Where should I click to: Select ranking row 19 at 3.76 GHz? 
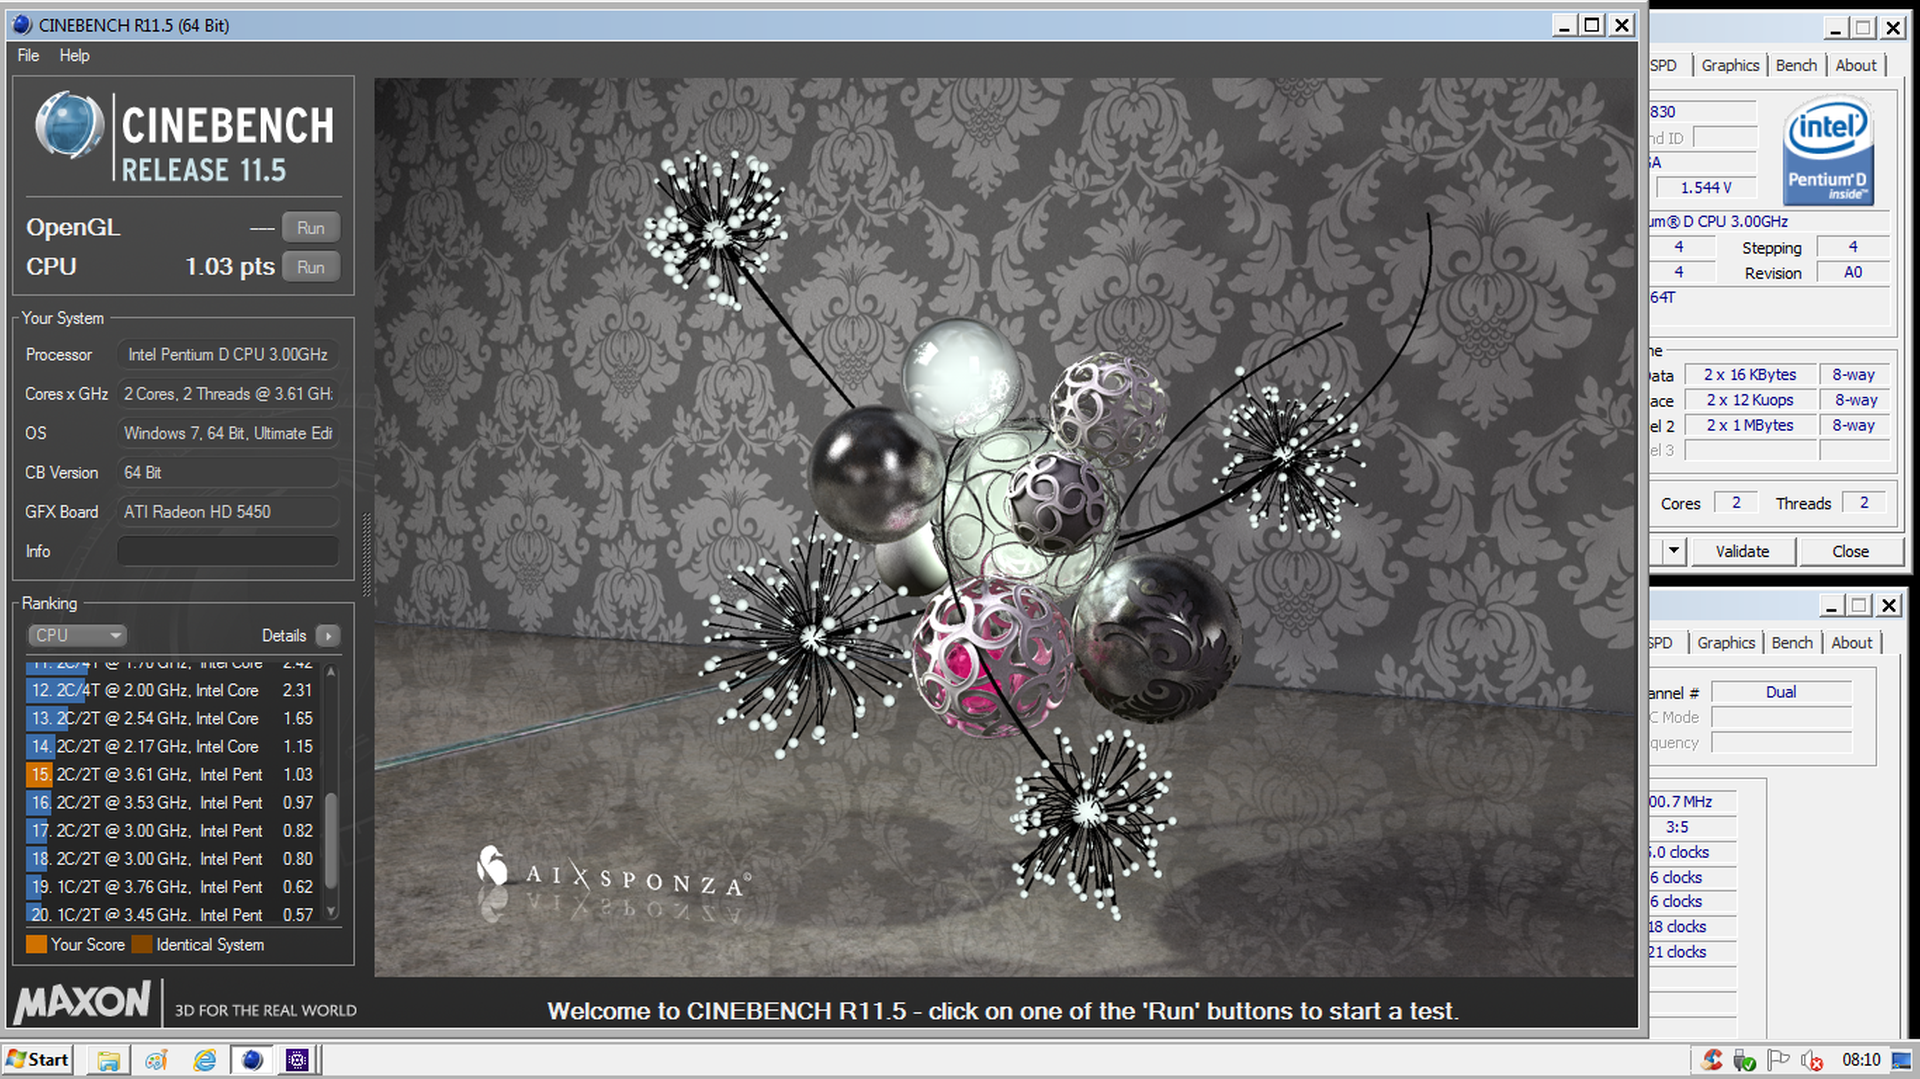click(171, 886)
